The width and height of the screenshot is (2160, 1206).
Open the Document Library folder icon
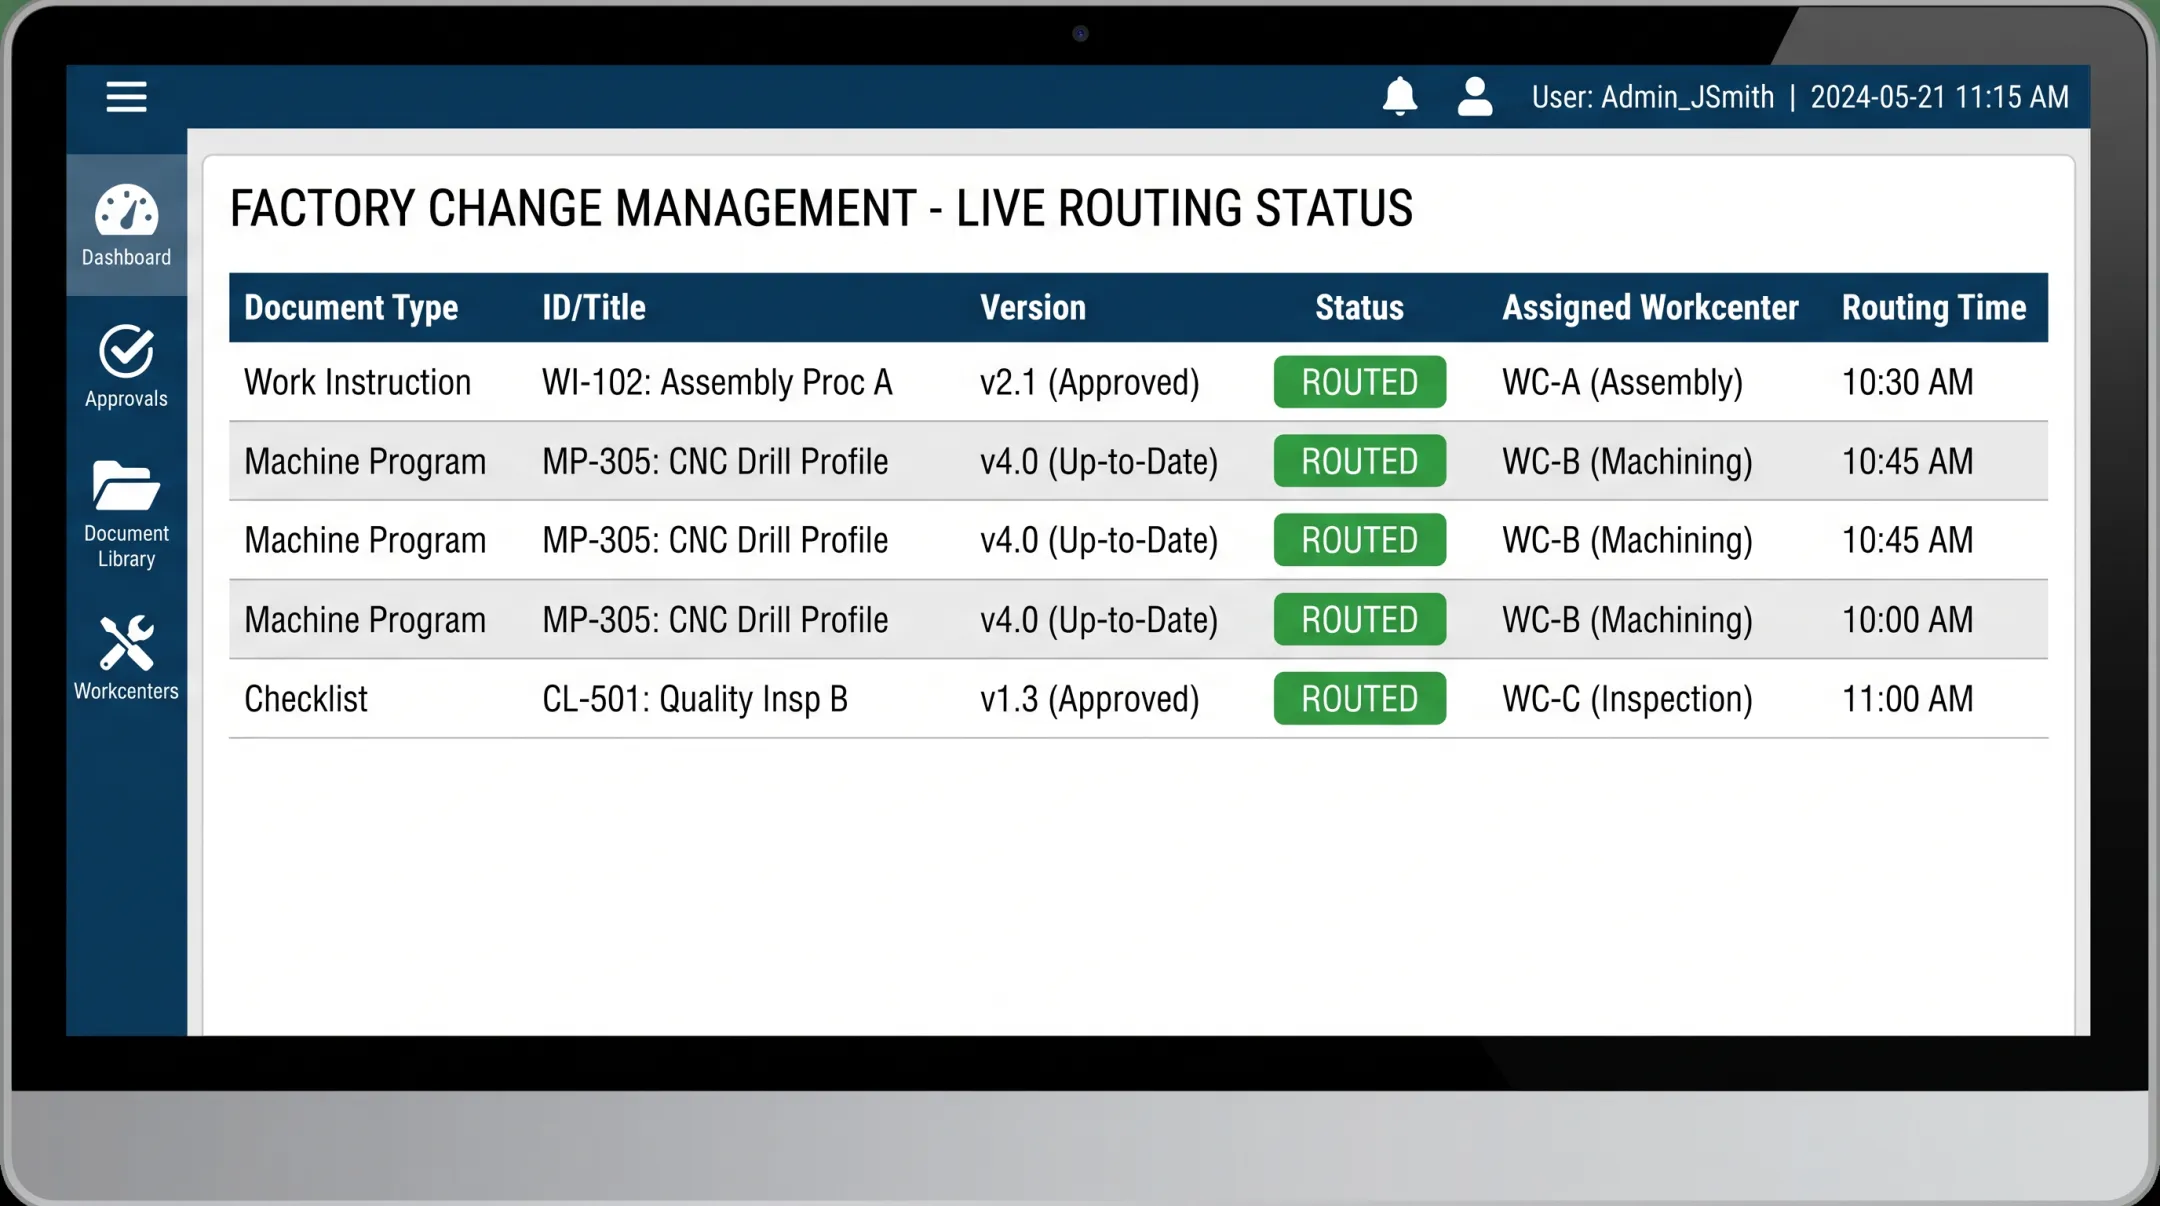126,485
